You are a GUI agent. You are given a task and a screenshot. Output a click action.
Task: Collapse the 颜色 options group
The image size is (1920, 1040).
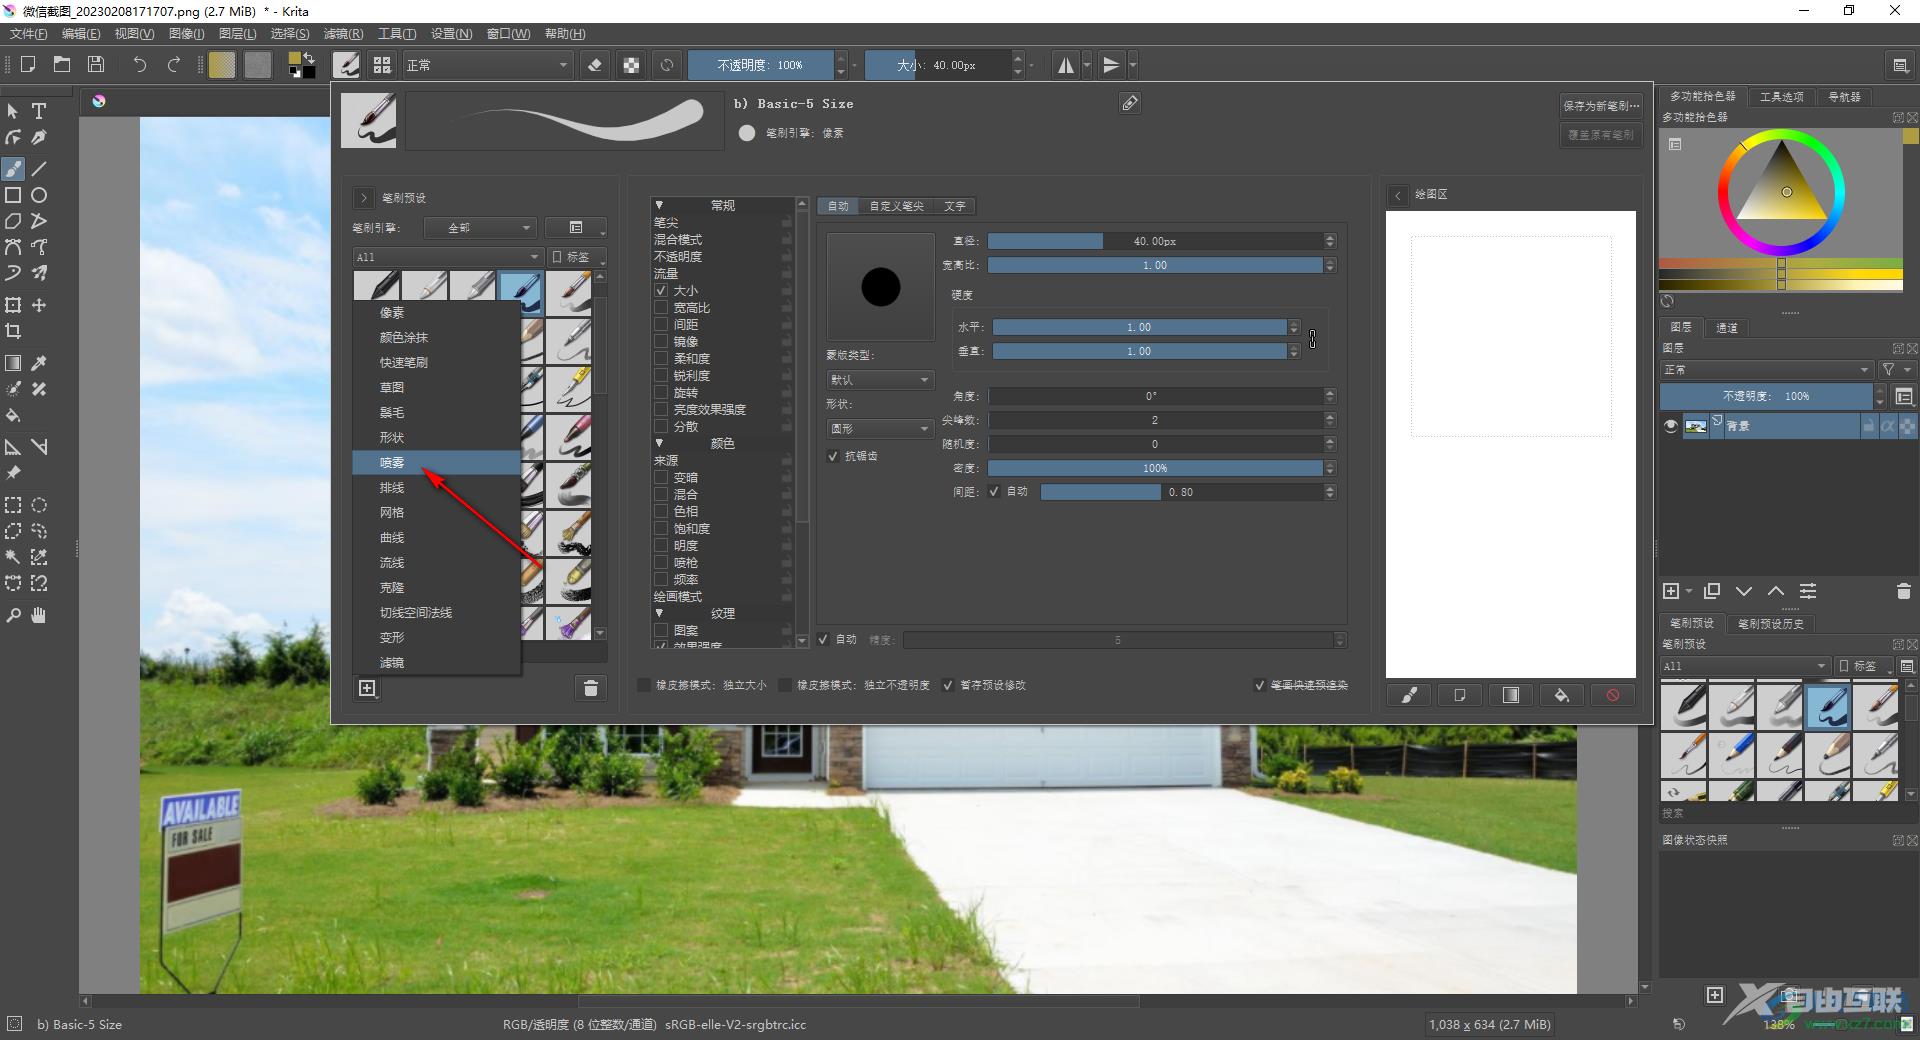(659, 443)
